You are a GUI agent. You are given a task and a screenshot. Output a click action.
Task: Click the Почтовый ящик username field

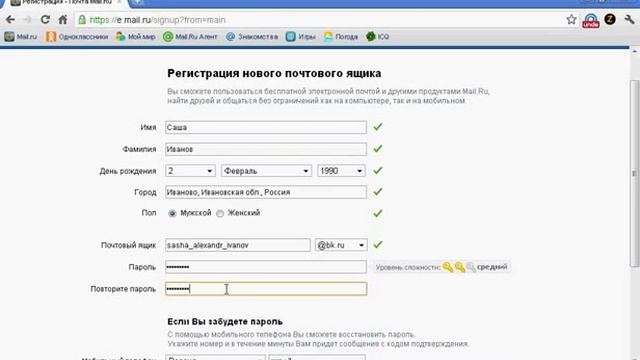[238, 245]
